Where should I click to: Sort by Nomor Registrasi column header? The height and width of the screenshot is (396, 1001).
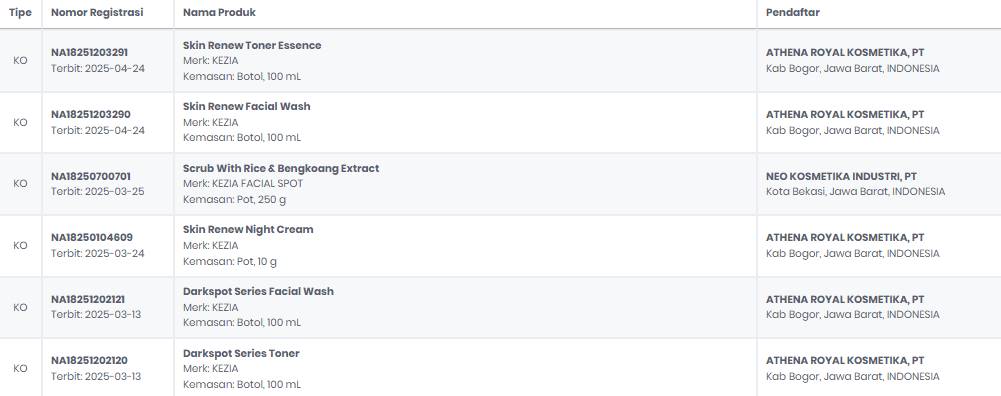pos(97,13)
